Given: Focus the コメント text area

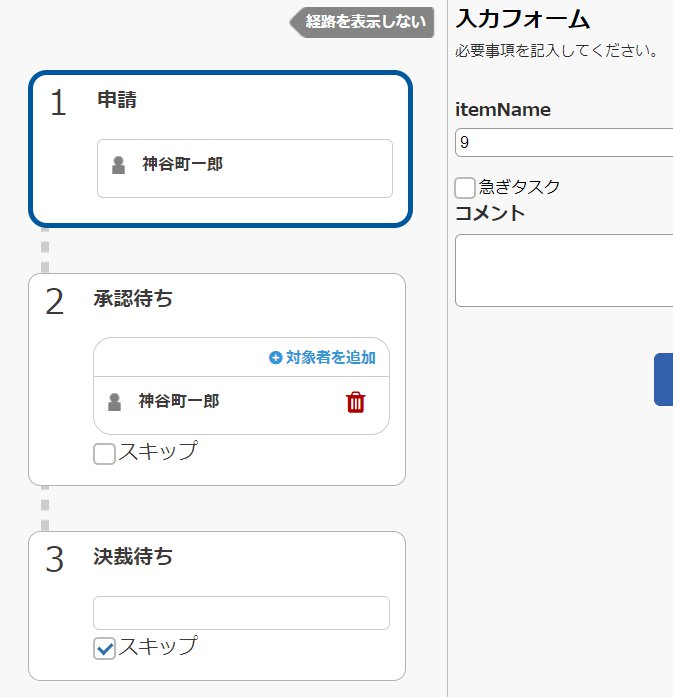Looking at the screenshot, I should 564,270.
